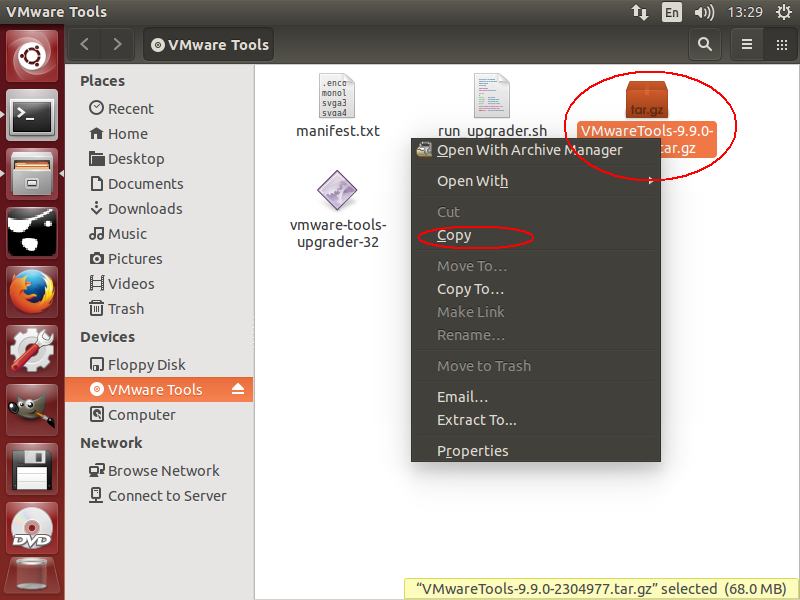Open Computer under Devices
Screen dimensions: 800x600
point(159,415)
